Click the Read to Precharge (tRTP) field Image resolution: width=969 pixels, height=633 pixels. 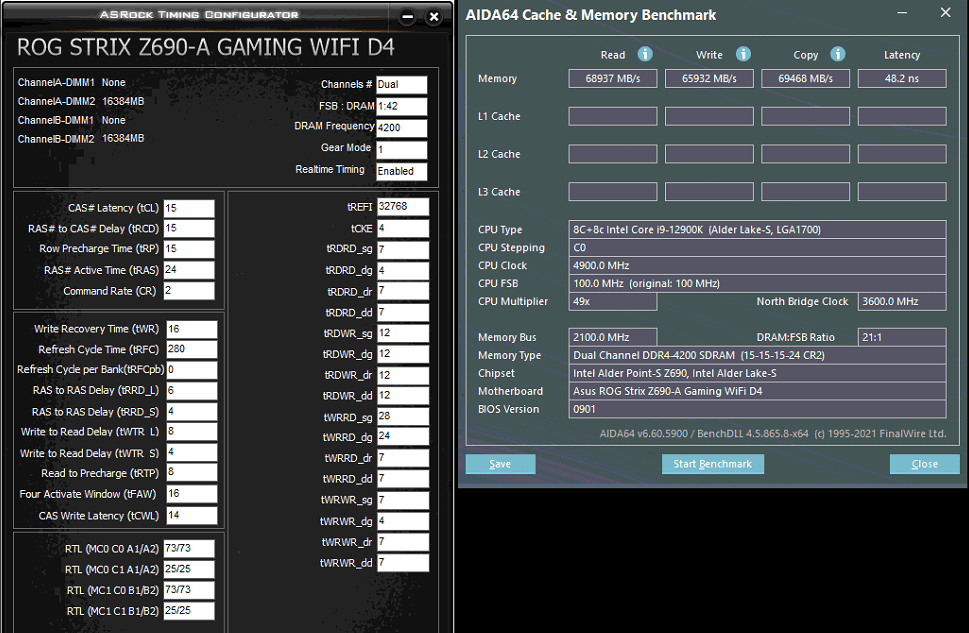pos(192,472)
